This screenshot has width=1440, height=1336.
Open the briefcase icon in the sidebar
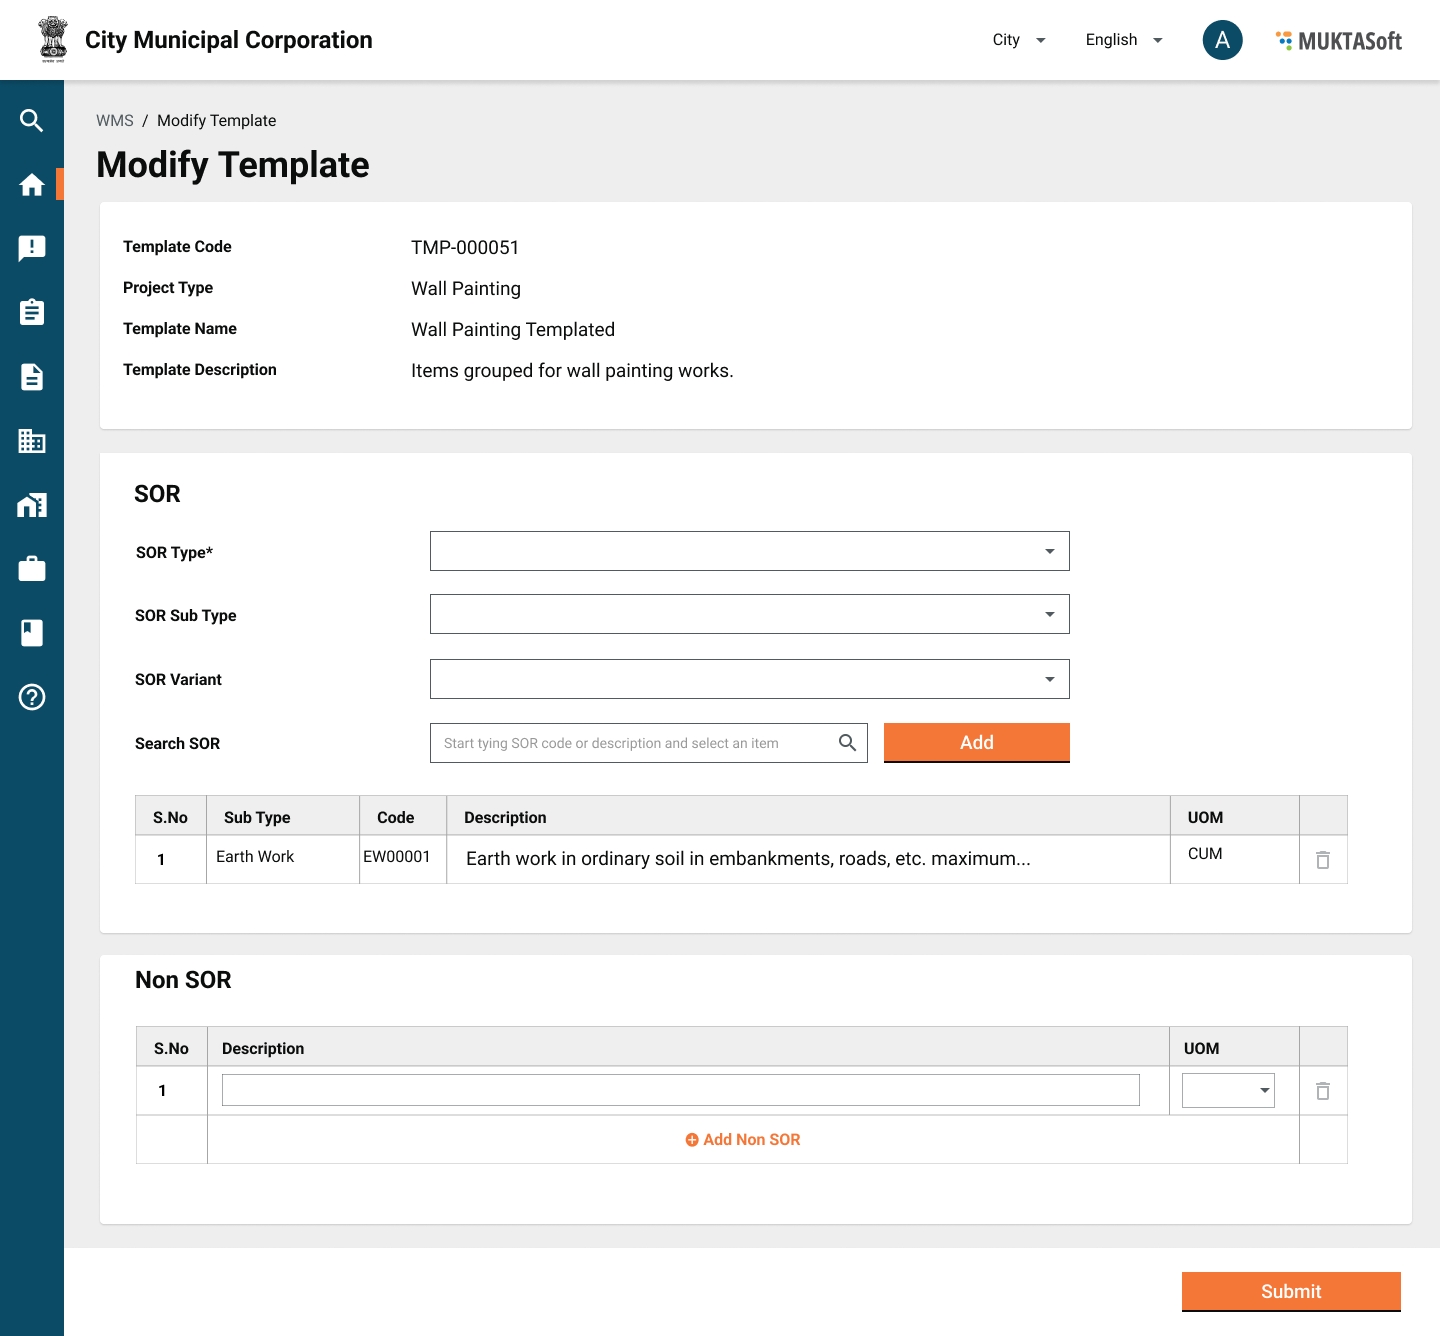tap(32, 569)
